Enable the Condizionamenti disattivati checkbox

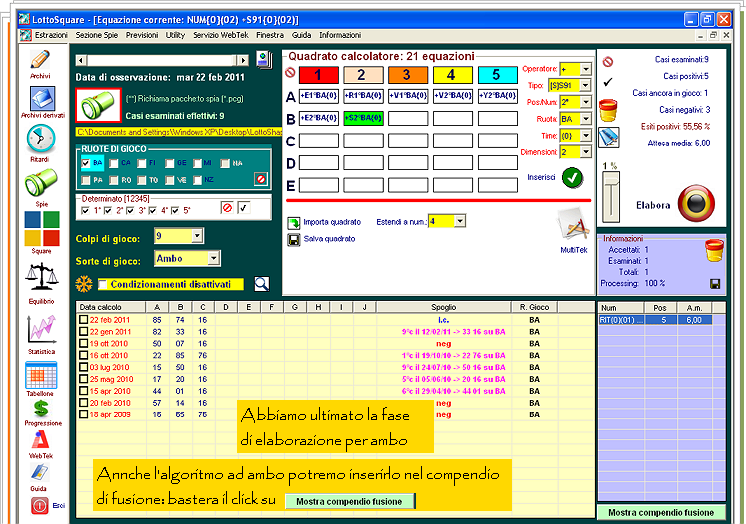tap(102, 285)
